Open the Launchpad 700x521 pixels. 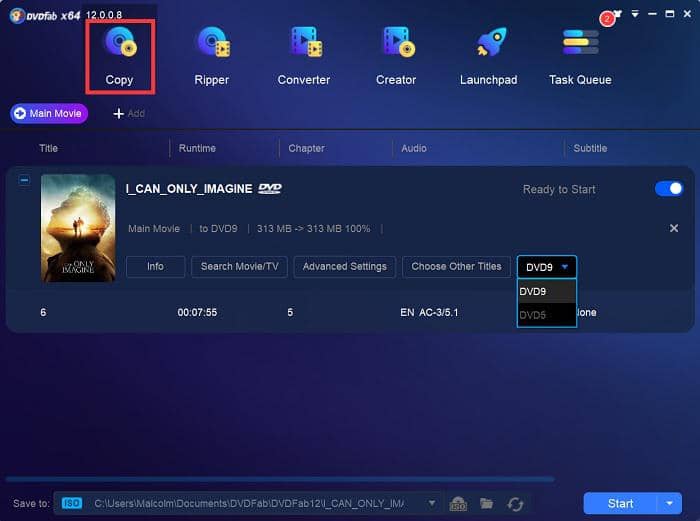pyautogui.click(x=488, y=55)
